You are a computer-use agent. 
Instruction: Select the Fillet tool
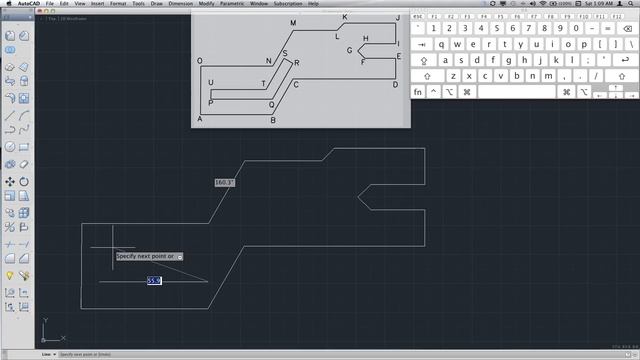(x=10, y=258)
